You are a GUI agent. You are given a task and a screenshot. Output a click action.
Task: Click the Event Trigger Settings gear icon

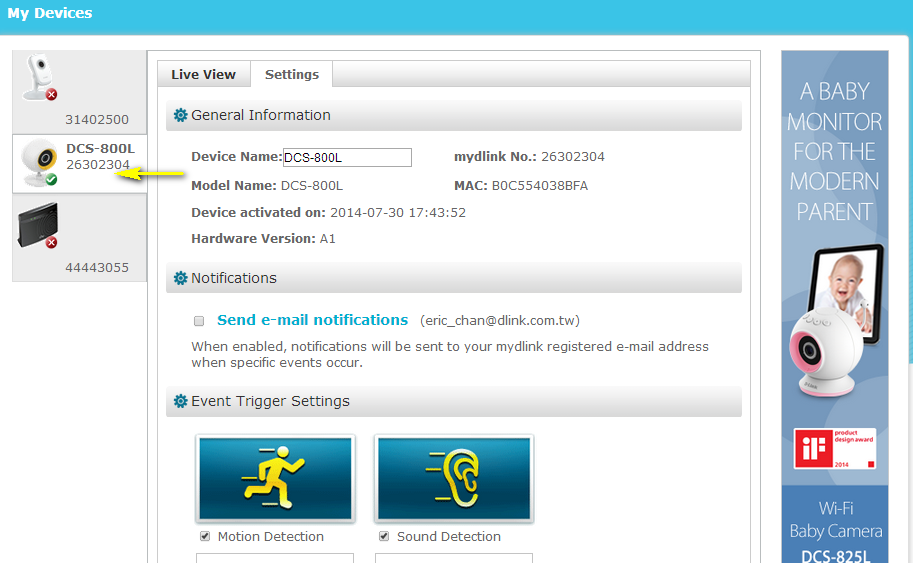181,401
